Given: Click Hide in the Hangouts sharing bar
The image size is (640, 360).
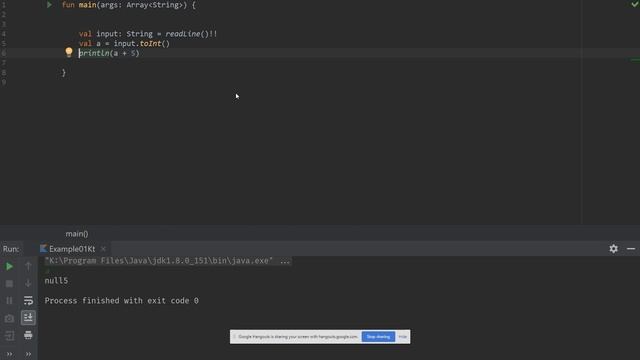Looking at the screenshot, I should (x=402, y=337).
